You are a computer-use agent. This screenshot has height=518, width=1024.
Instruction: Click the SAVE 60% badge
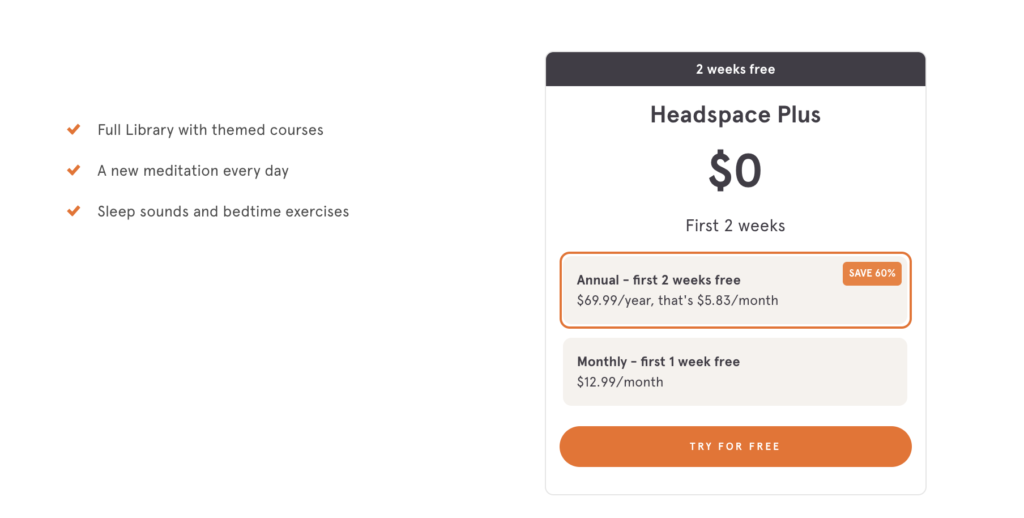tap(872, 274)
